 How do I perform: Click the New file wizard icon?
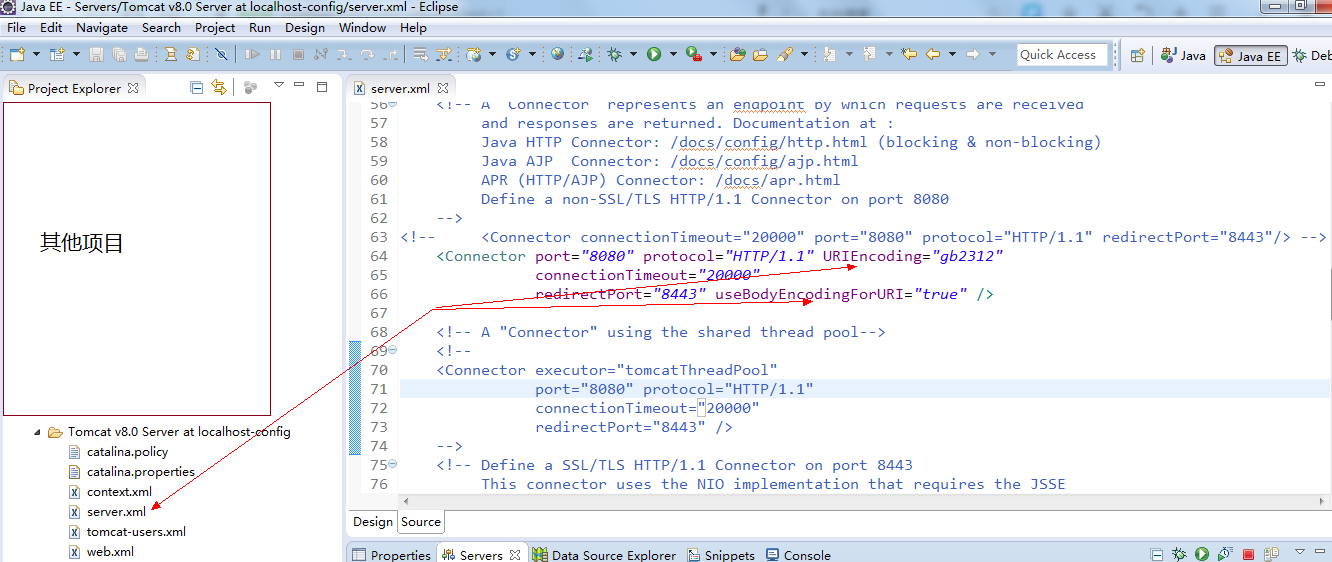click(x=17, y=54)
